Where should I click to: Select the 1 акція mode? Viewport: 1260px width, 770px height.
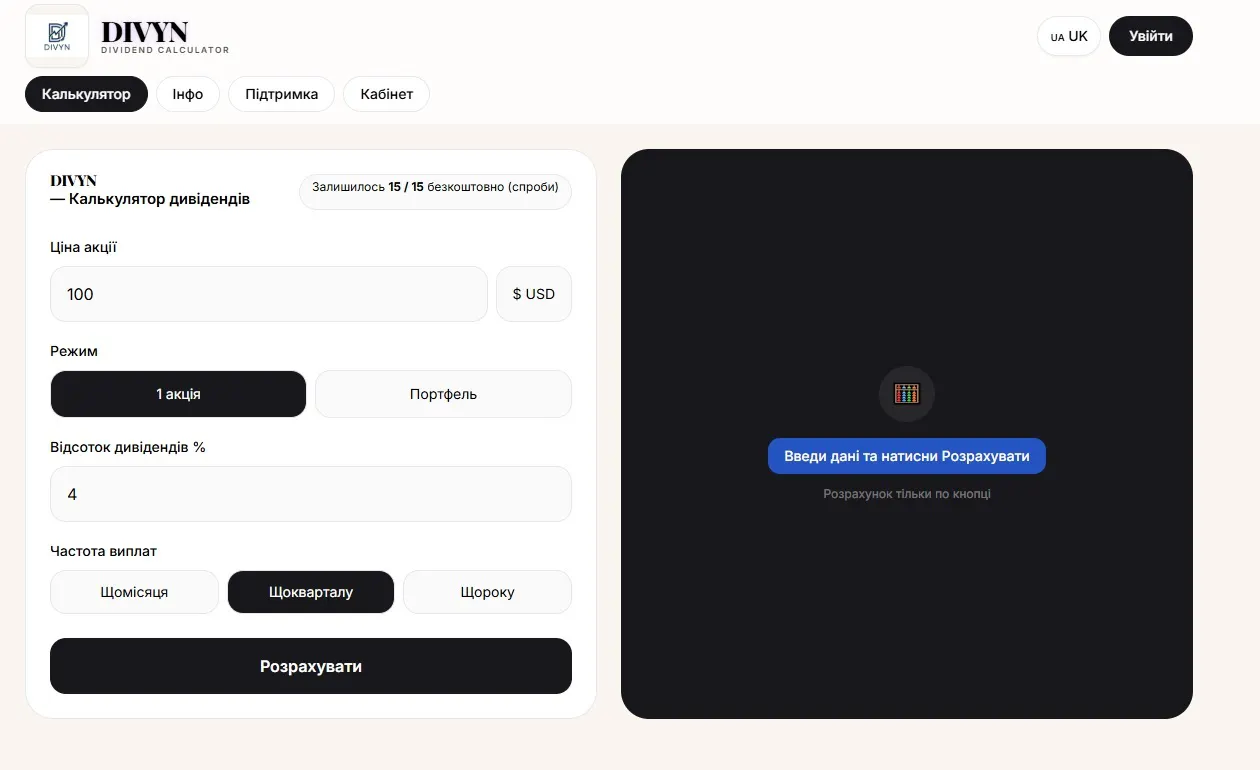(x=178, y=394)
